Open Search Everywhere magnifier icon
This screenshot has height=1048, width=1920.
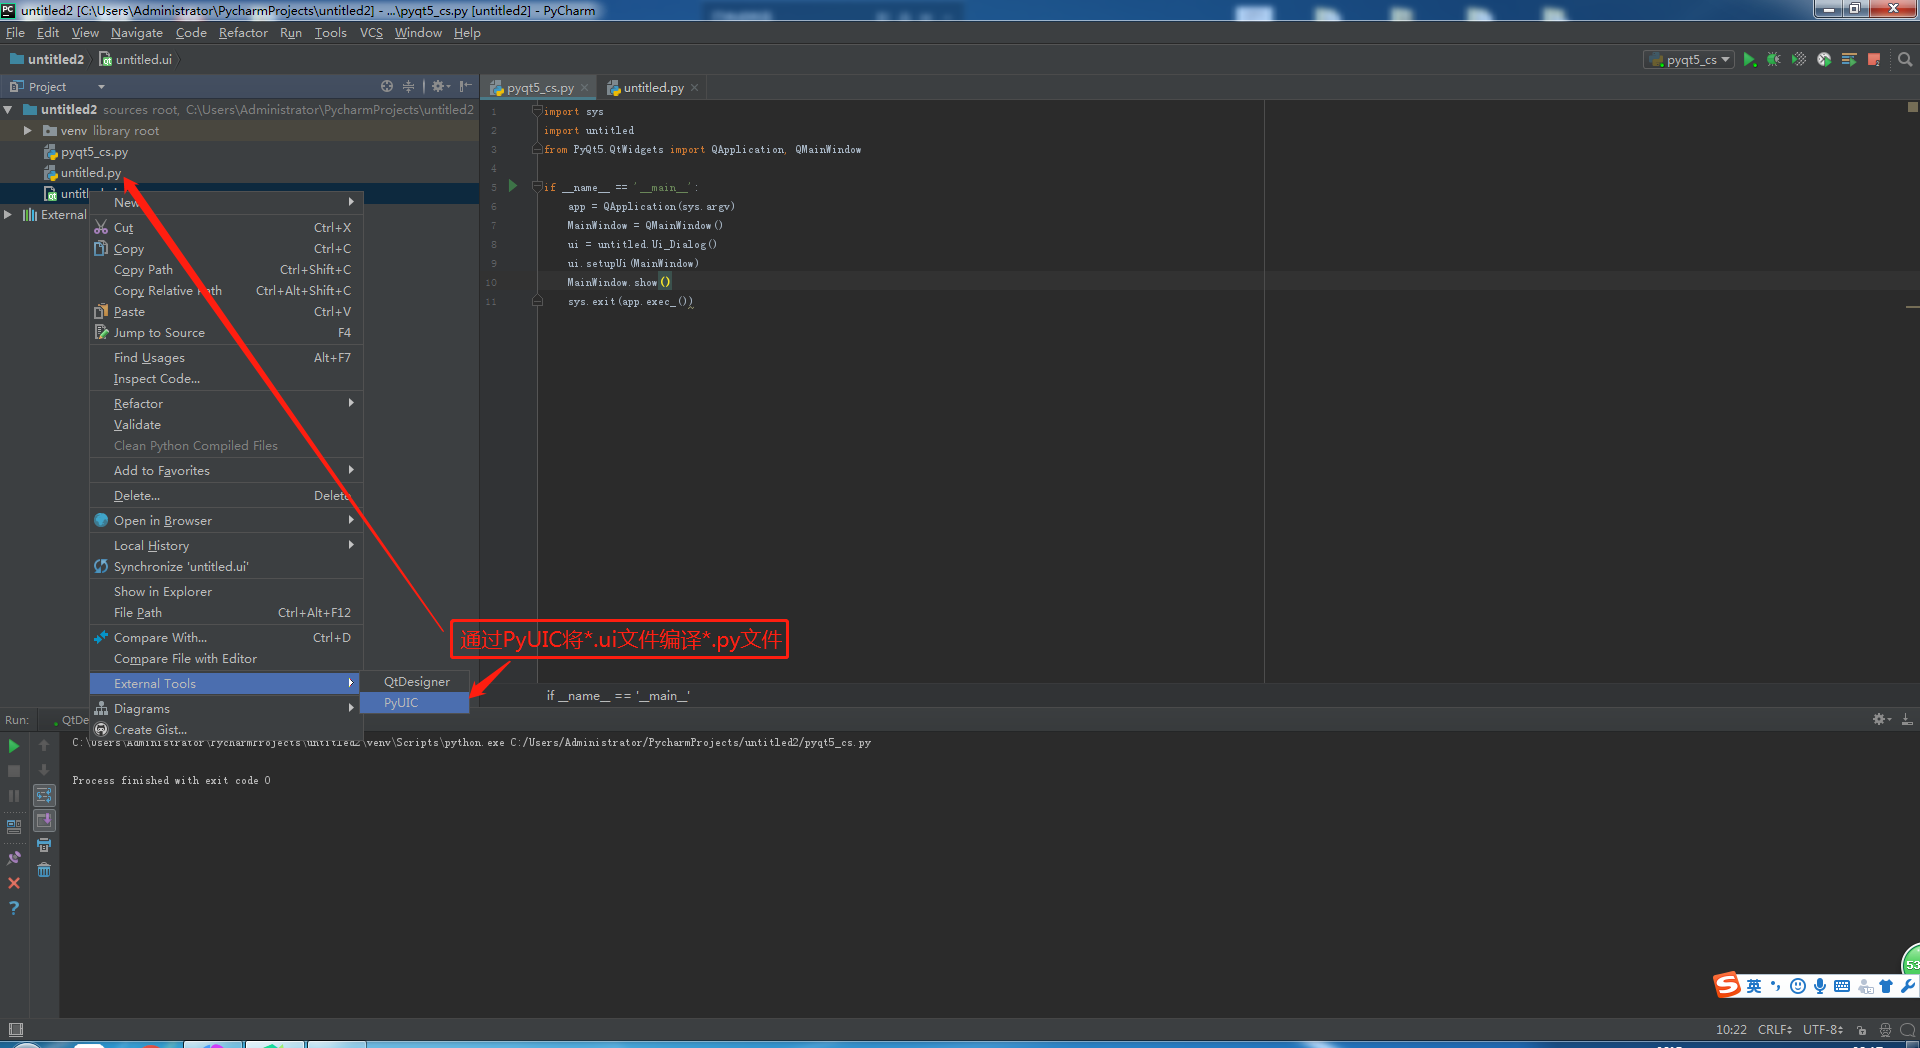[x=1905, y=60]
